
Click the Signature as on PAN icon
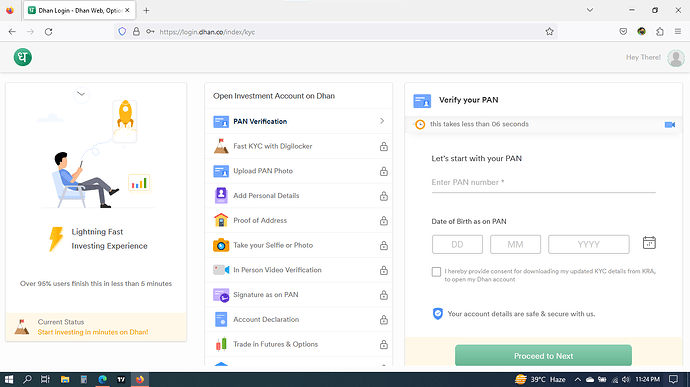(x=221, y=295)
